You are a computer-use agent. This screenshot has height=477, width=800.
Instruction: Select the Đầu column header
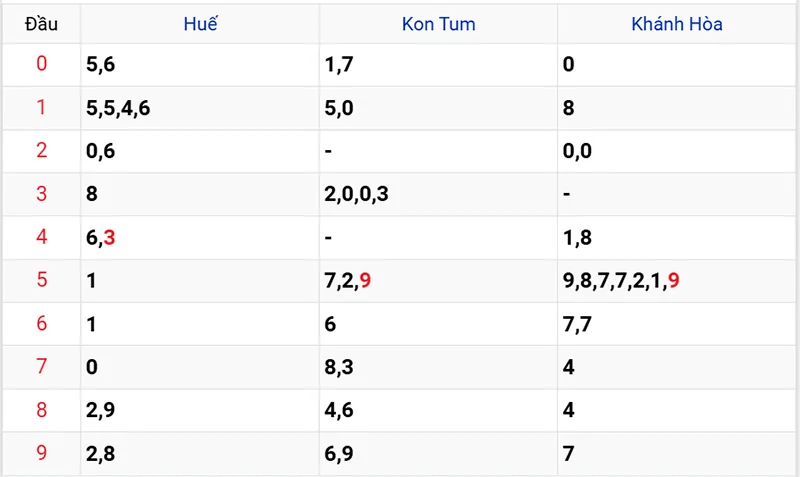(x=41, y=24)
